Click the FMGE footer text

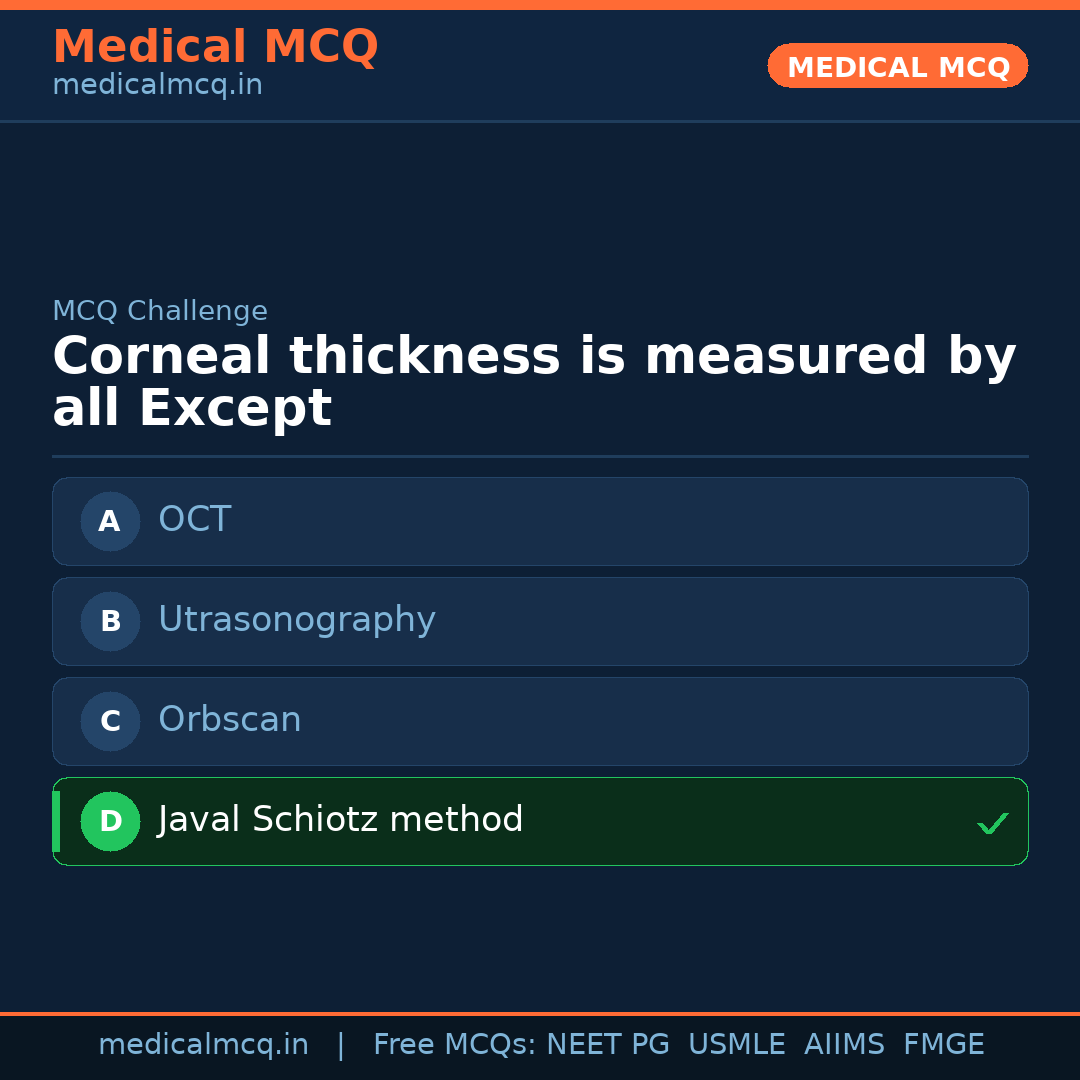943,1045
